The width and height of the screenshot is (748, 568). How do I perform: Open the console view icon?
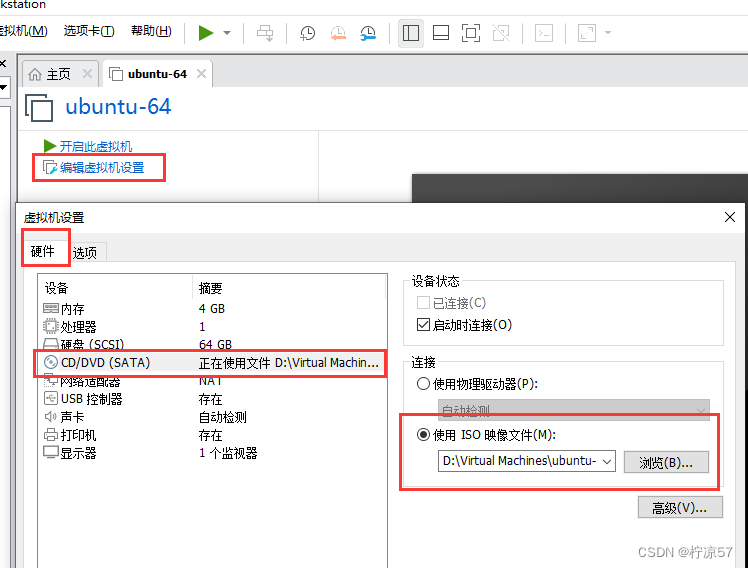(544, 33)
